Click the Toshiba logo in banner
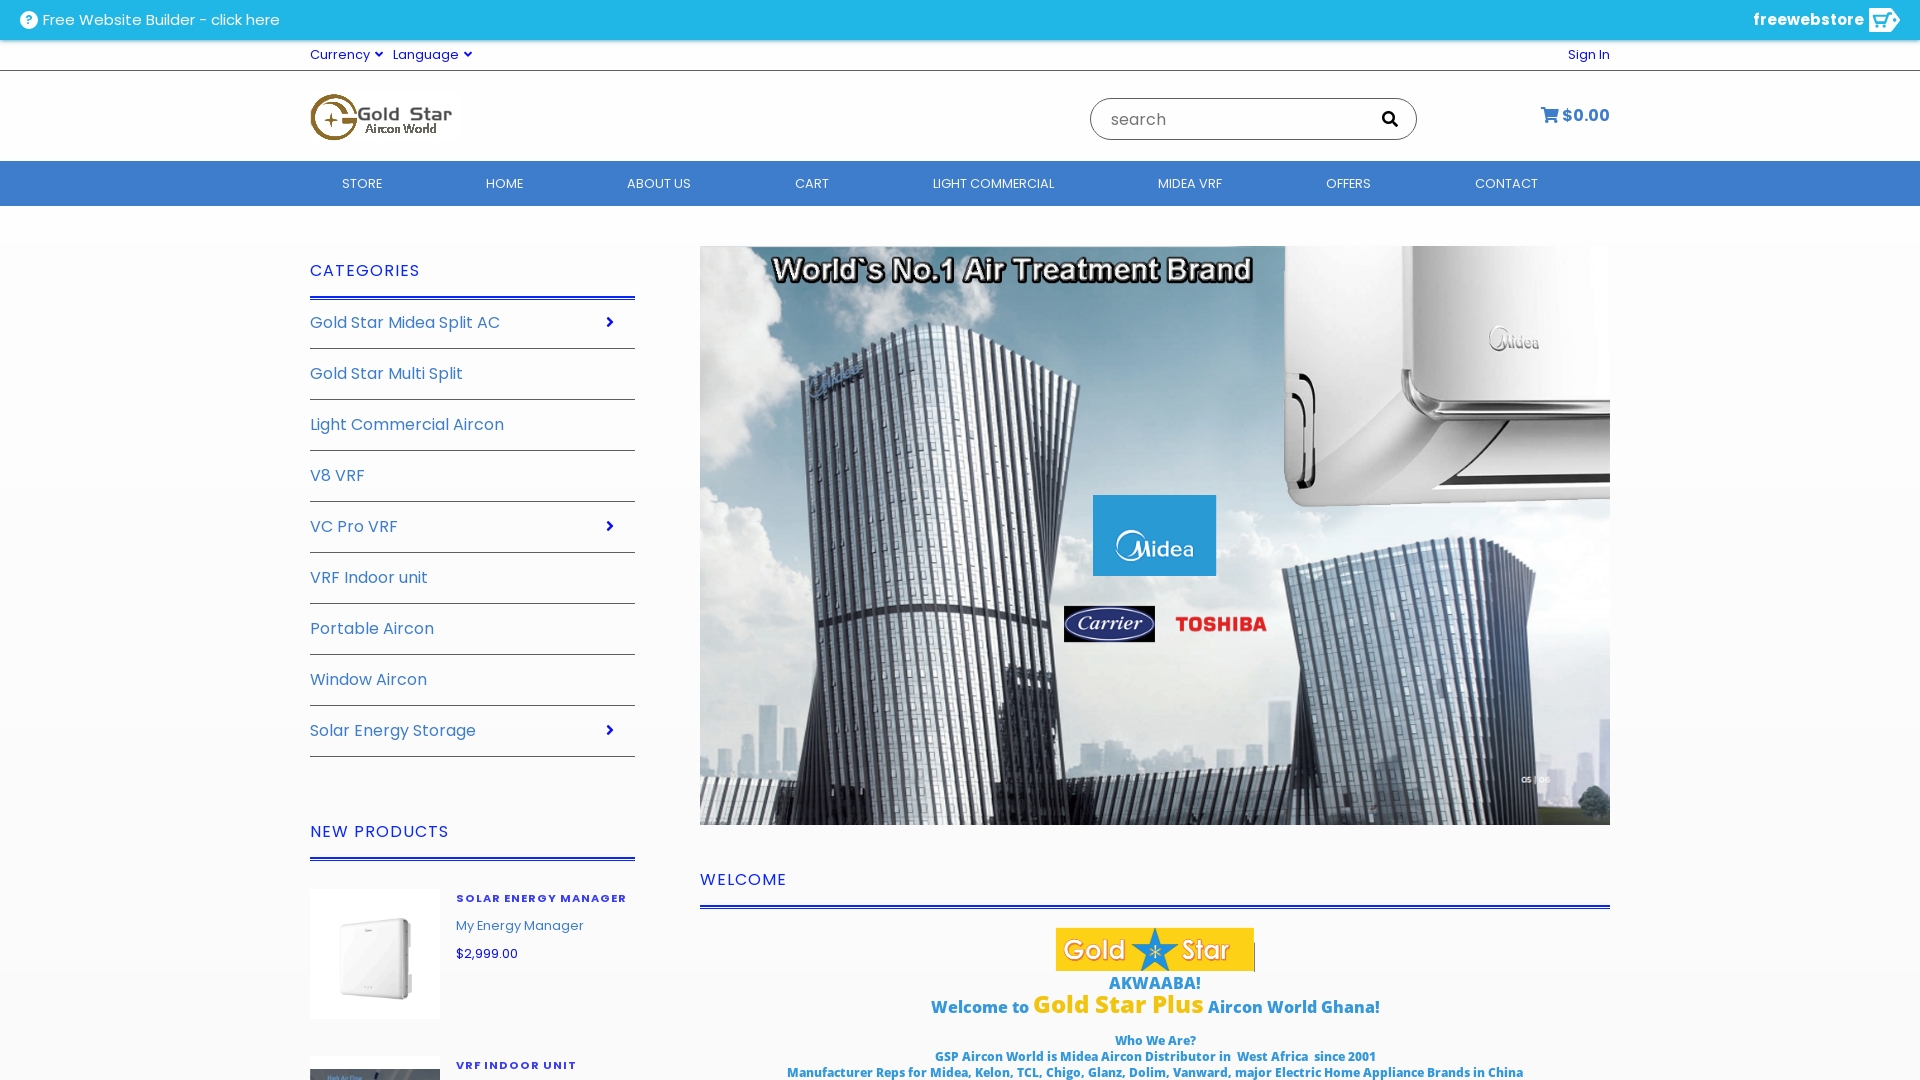The height and width of the screenshot is (1080, 1920). [x=1221, y=624]
